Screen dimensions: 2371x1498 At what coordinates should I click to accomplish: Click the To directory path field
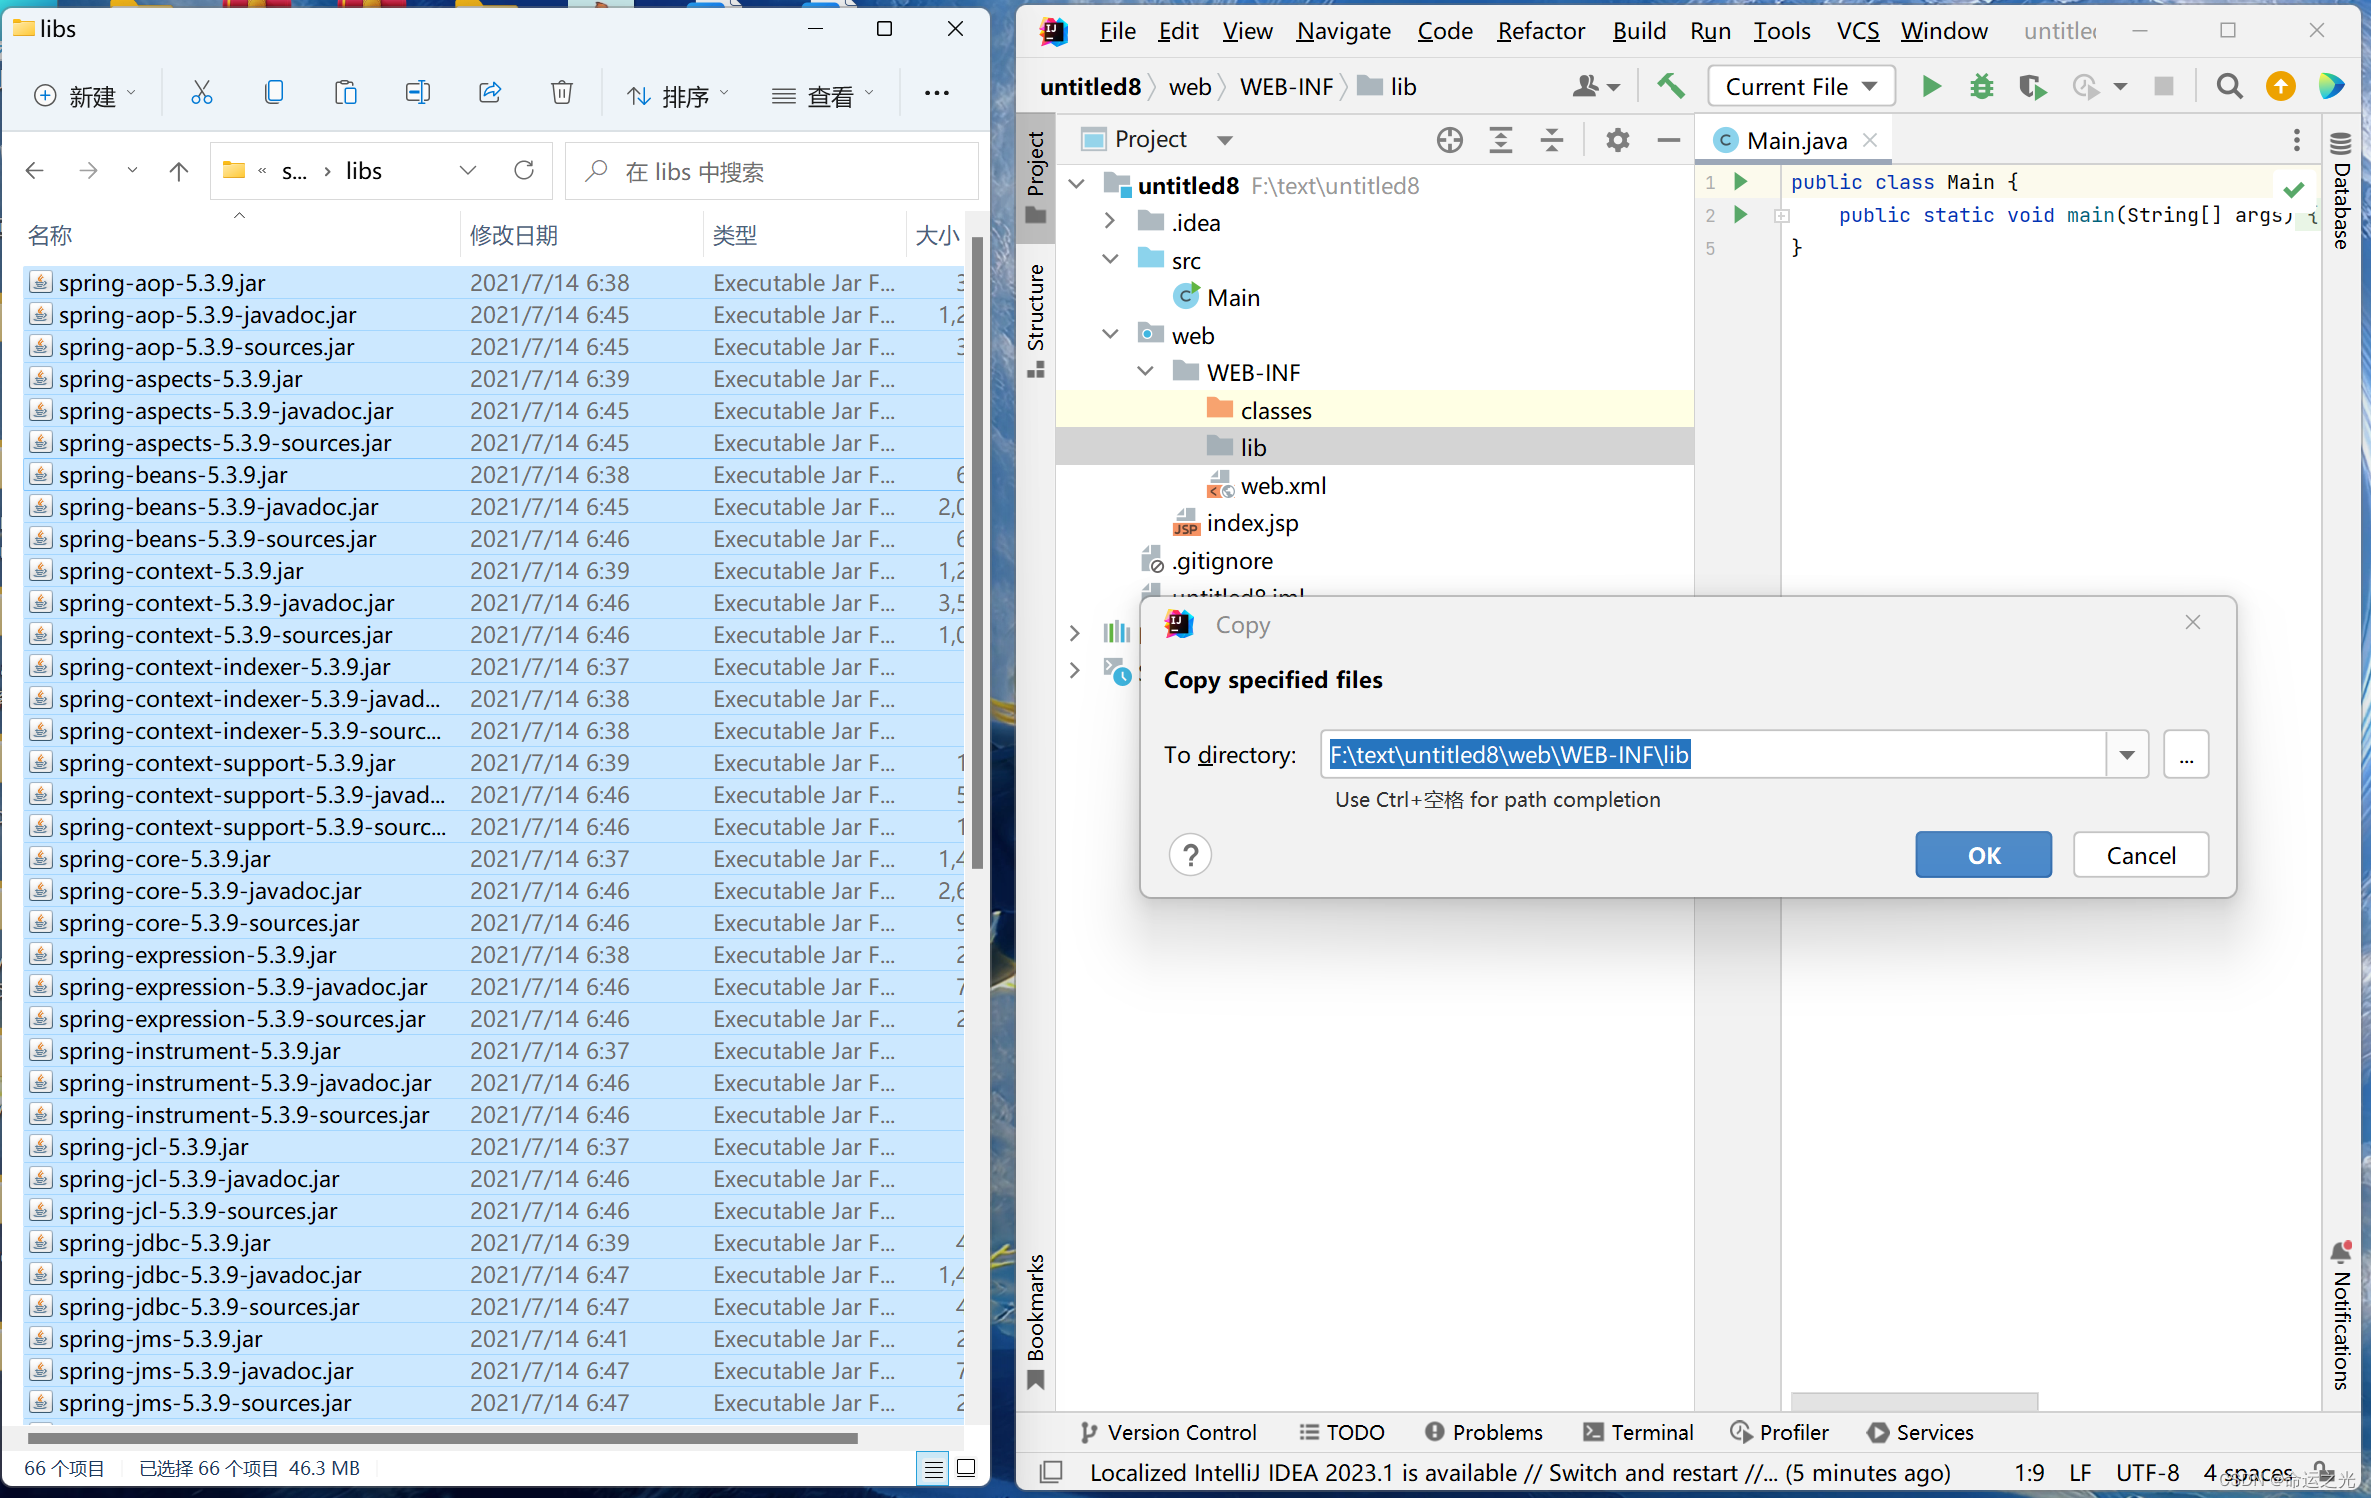(x=1712, y=755)
